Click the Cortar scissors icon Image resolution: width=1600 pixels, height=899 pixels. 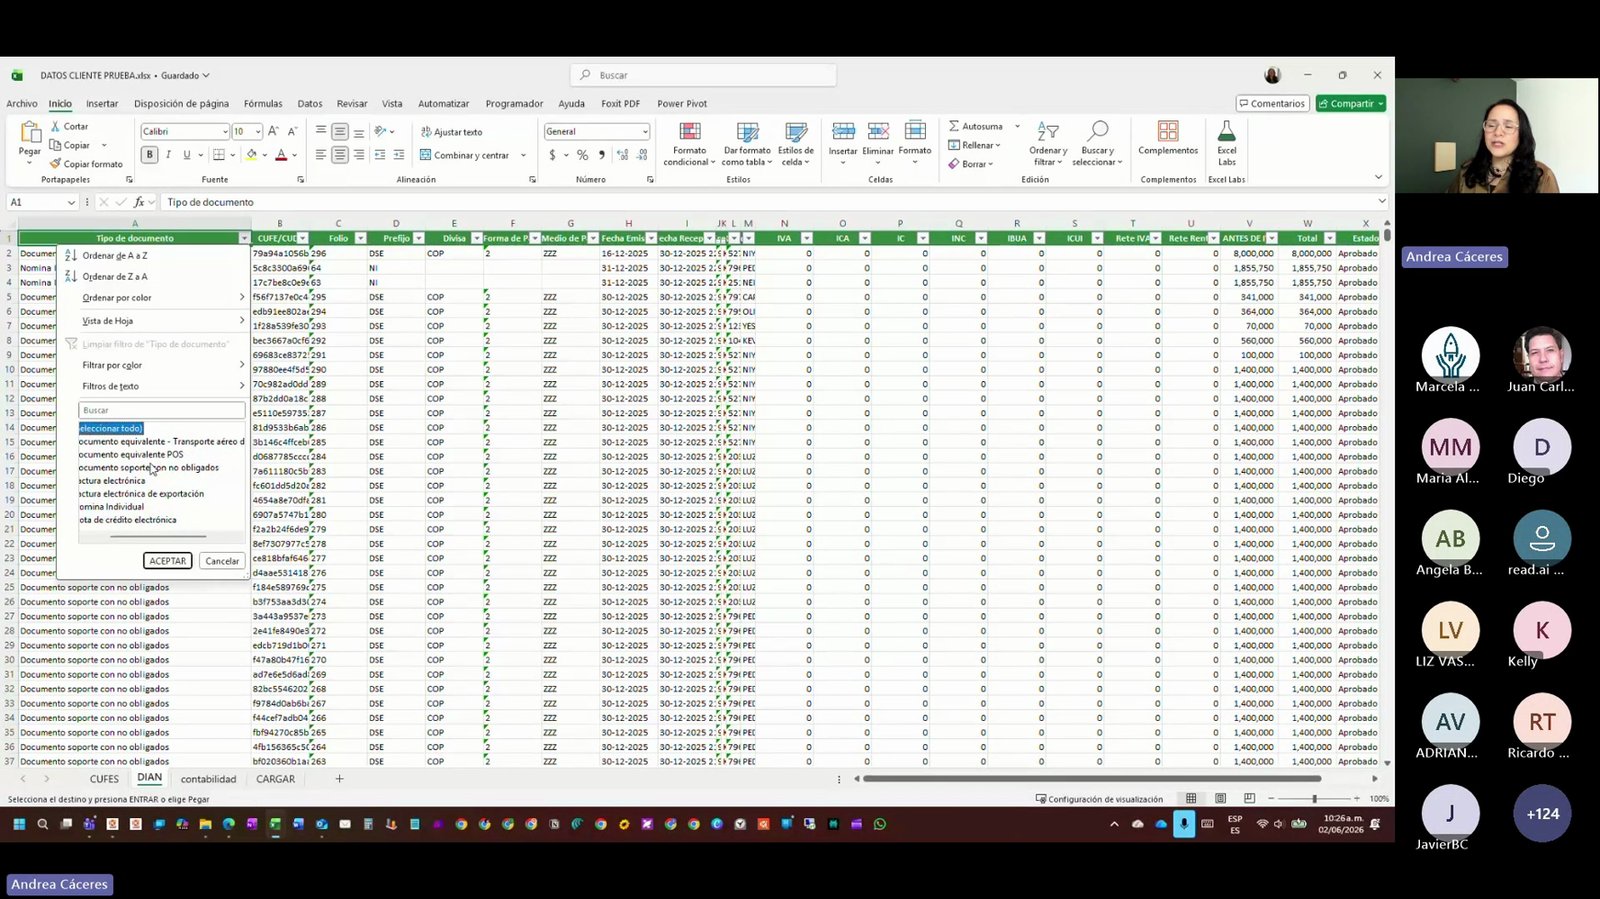point(55,127)
